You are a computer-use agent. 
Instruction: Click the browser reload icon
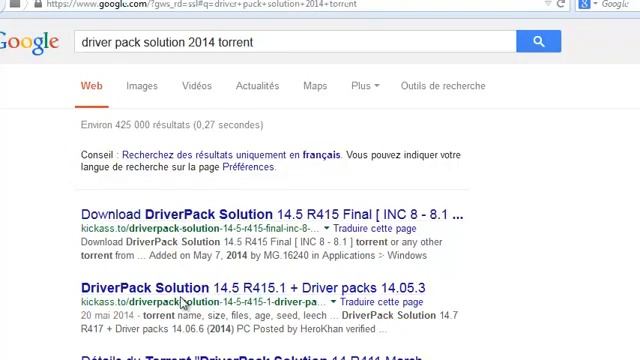point(561,4)
